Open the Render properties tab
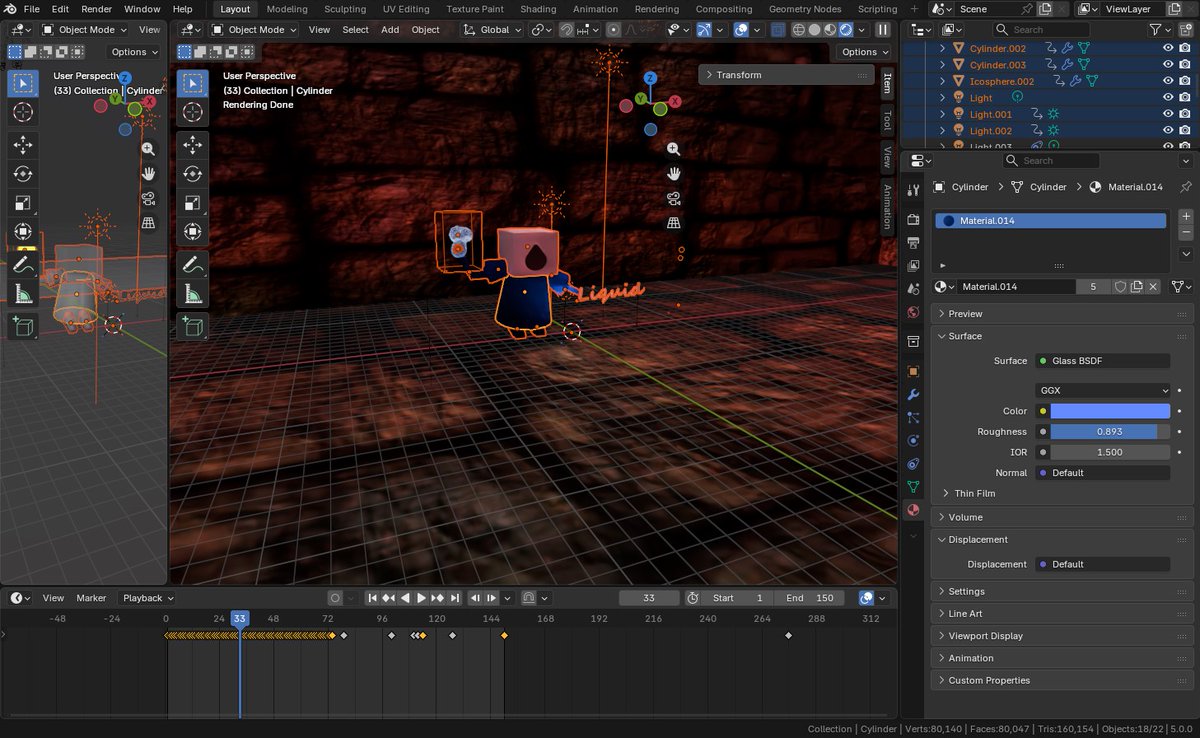Viewport: 1200px width, 738px height. point(913,219)
